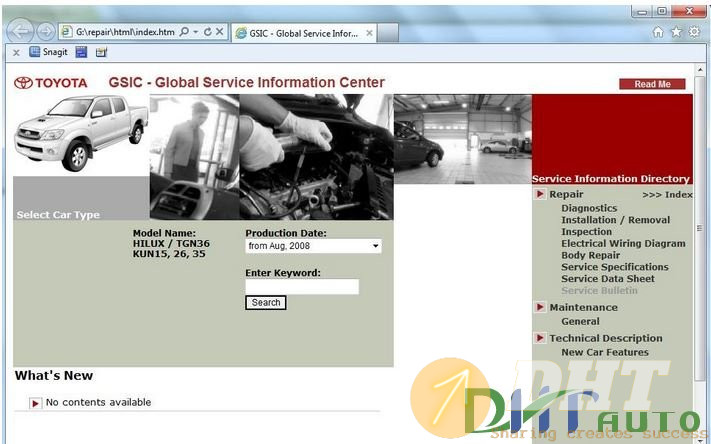Open the address bar dropdown arrow

pos(196,32)
